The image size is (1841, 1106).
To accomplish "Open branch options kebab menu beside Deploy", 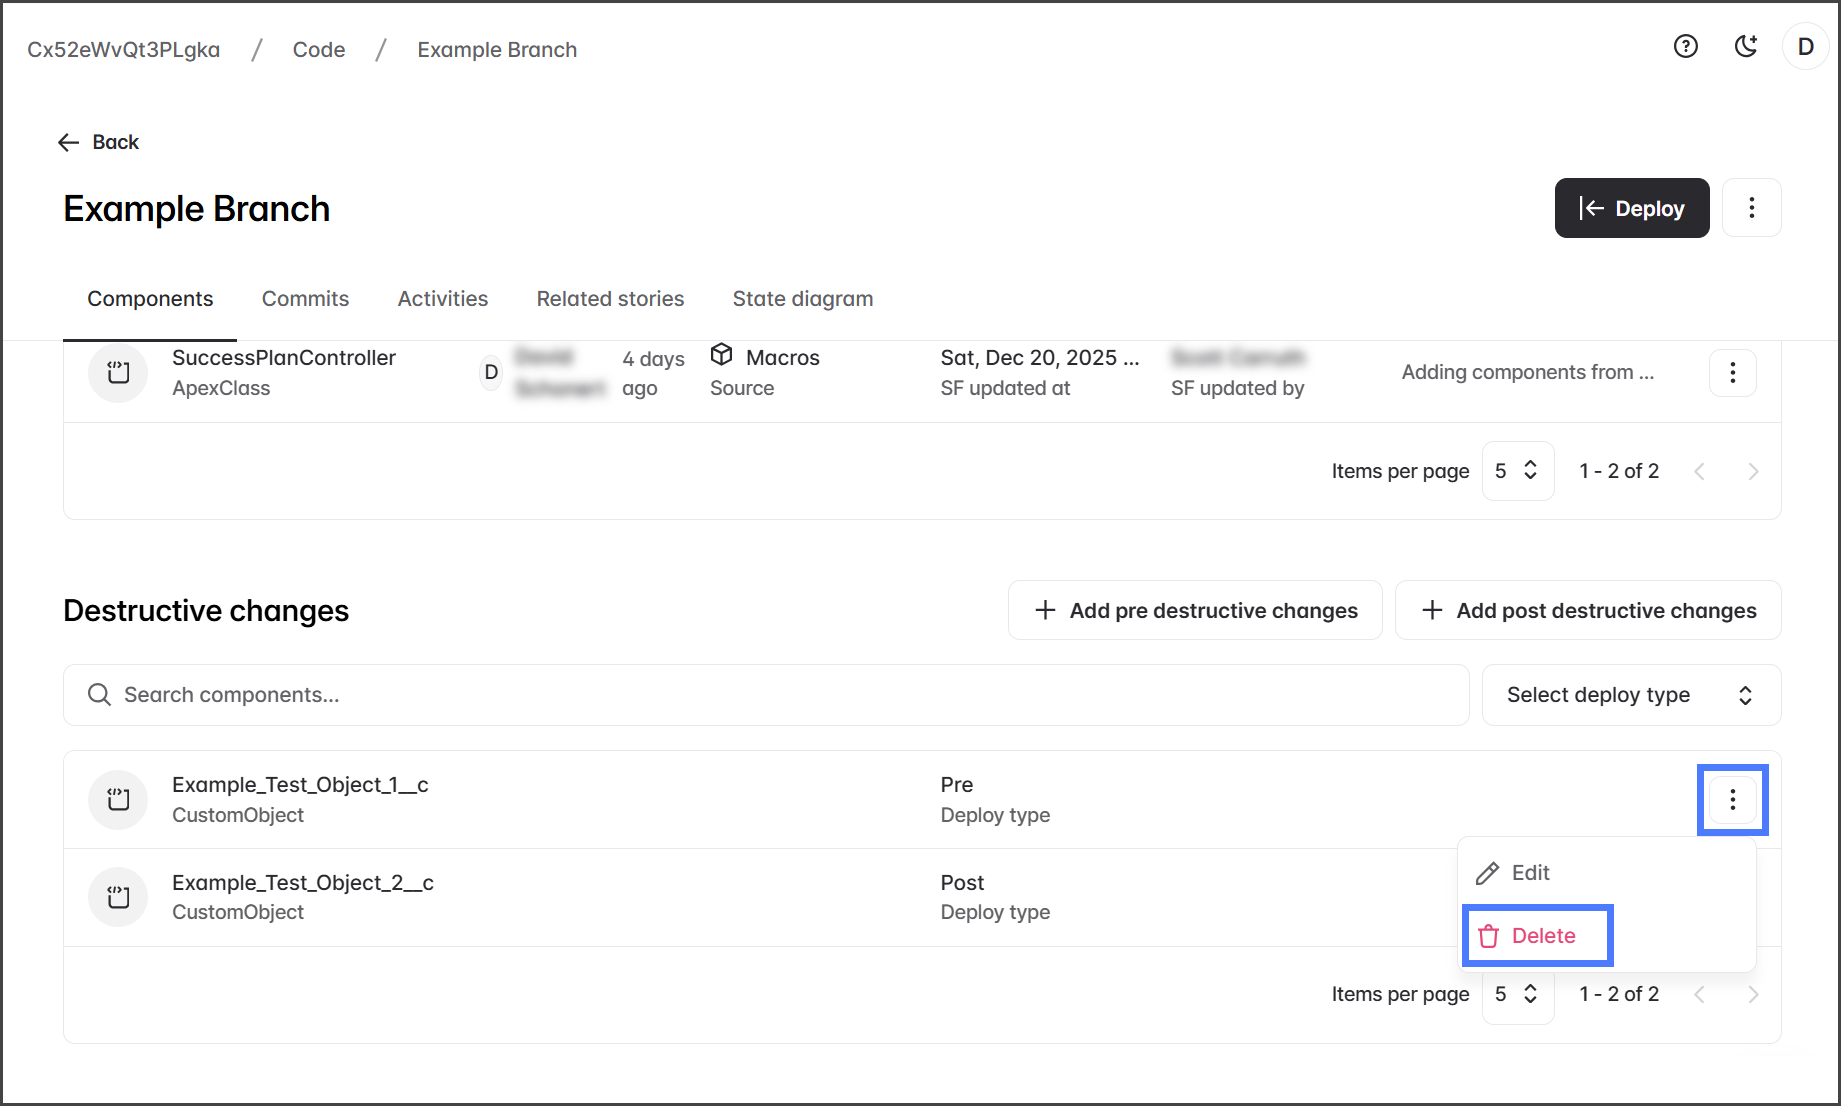I will point(1751,208).
